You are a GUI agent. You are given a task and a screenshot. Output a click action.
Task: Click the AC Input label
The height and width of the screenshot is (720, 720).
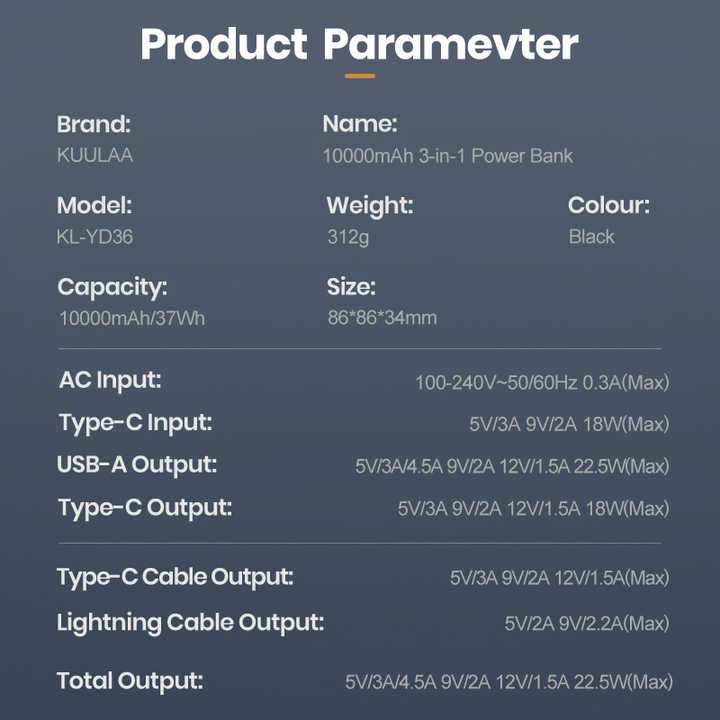point(110,381)
